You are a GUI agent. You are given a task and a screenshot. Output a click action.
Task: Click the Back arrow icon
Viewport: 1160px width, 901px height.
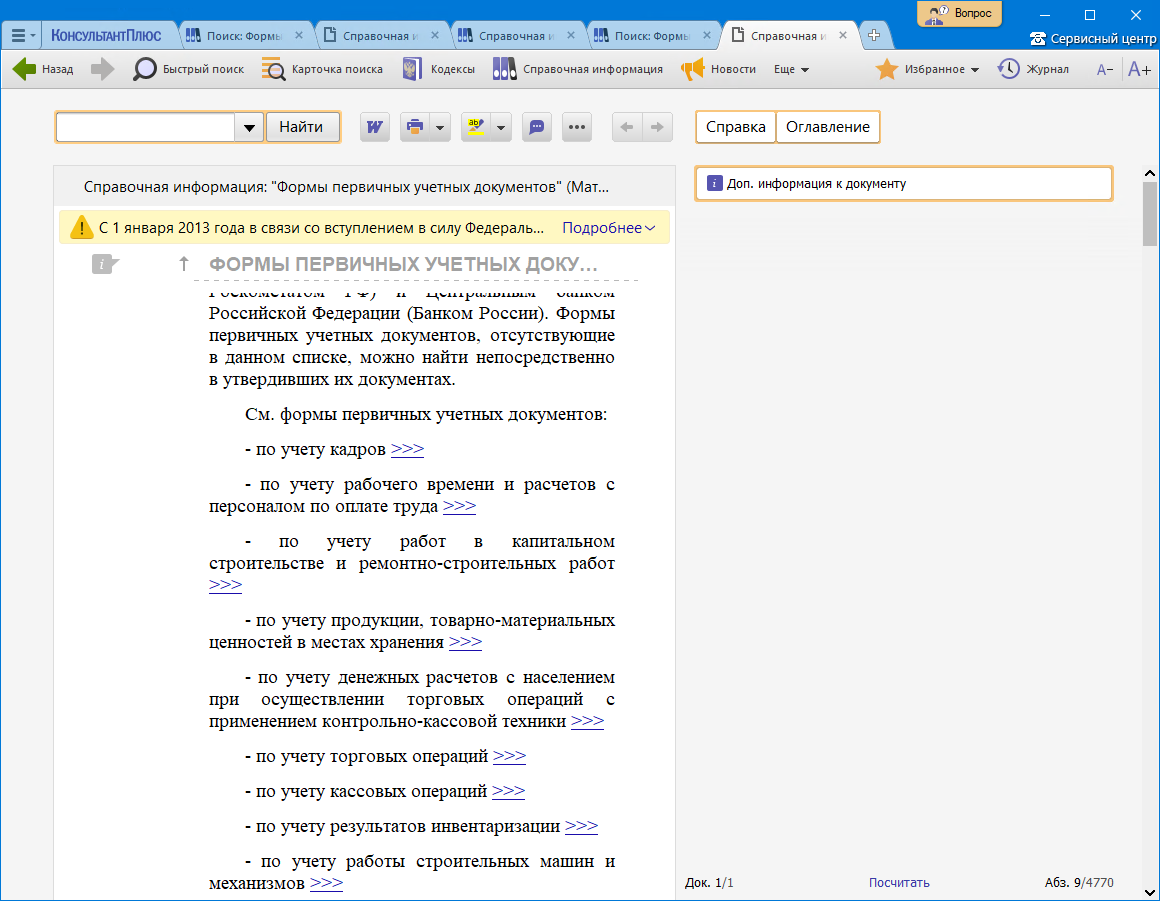pos(25,69)
